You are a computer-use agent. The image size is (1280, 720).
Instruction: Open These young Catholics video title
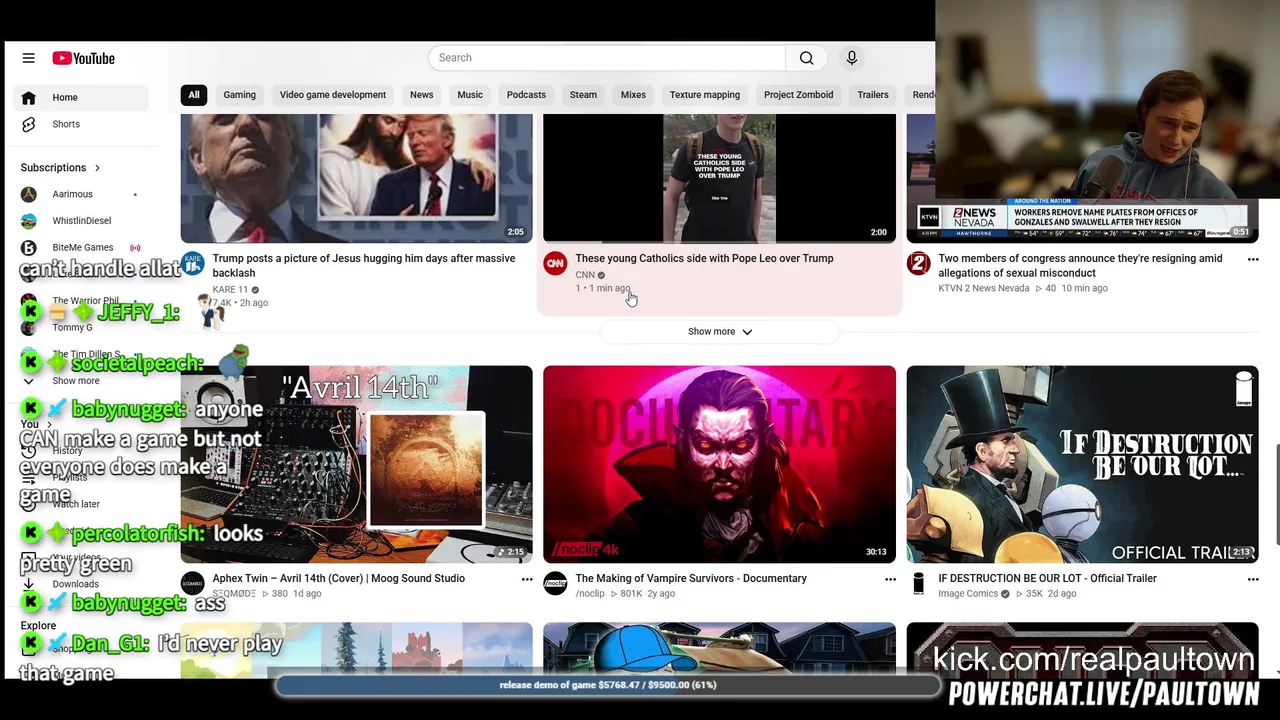pyautogui.click(x=704, y=258)
